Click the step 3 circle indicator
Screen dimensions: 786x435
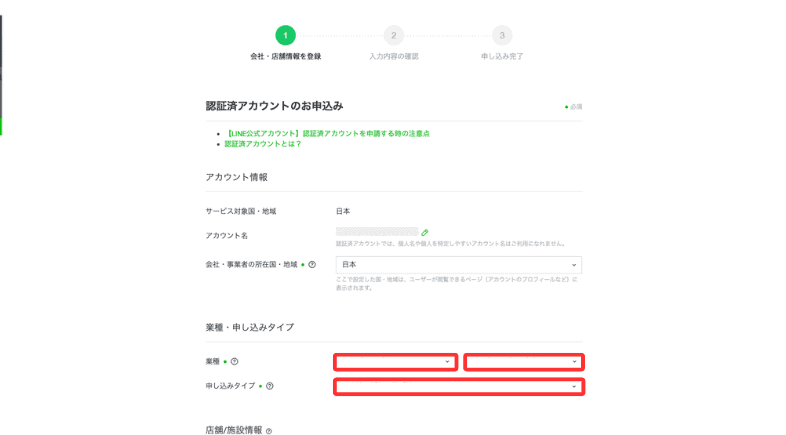click(x=502, y=36)
